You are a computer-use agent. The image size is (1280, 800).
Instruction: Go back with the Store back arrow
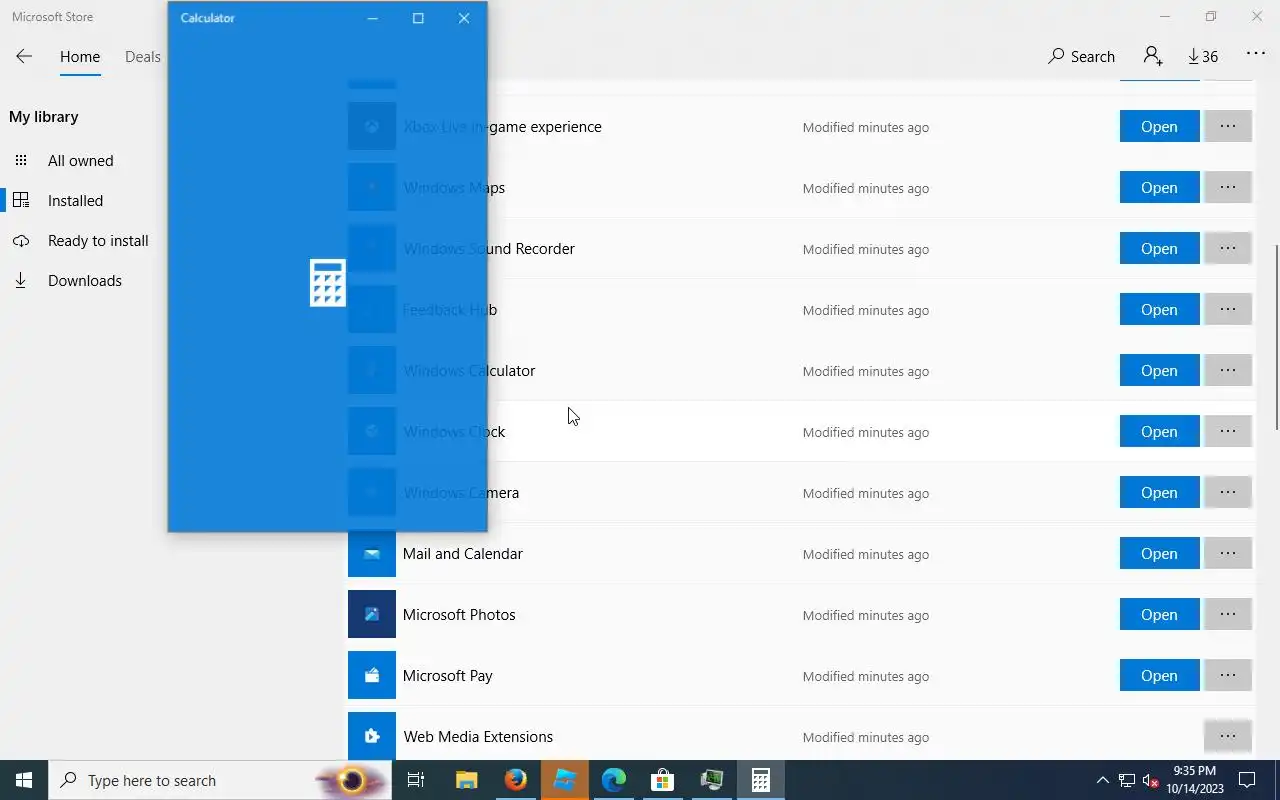pyautogui.click(x=24, y=57)
